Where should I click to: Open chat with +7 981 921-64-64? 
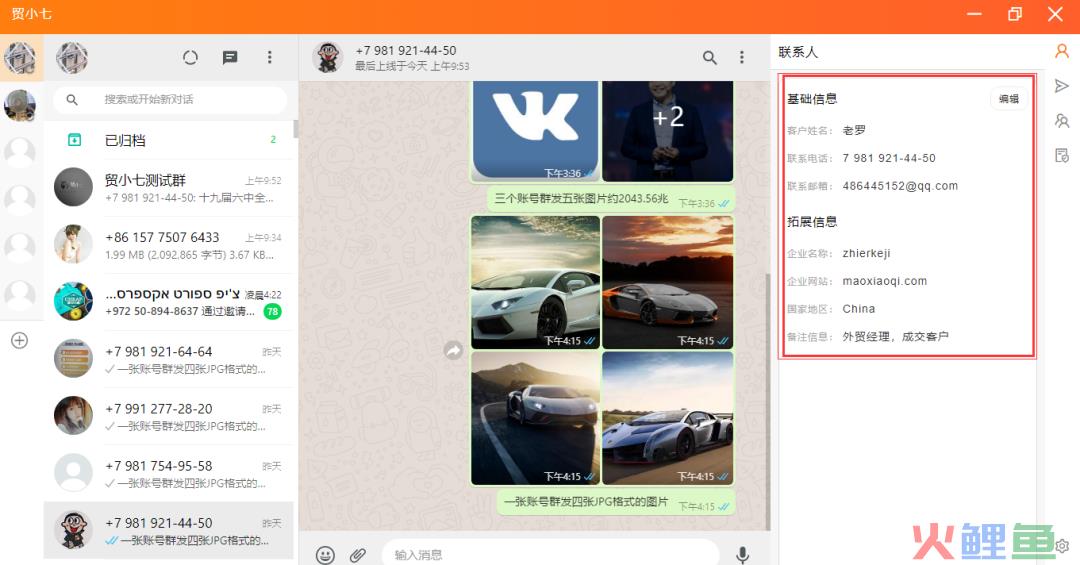(169, 359)
